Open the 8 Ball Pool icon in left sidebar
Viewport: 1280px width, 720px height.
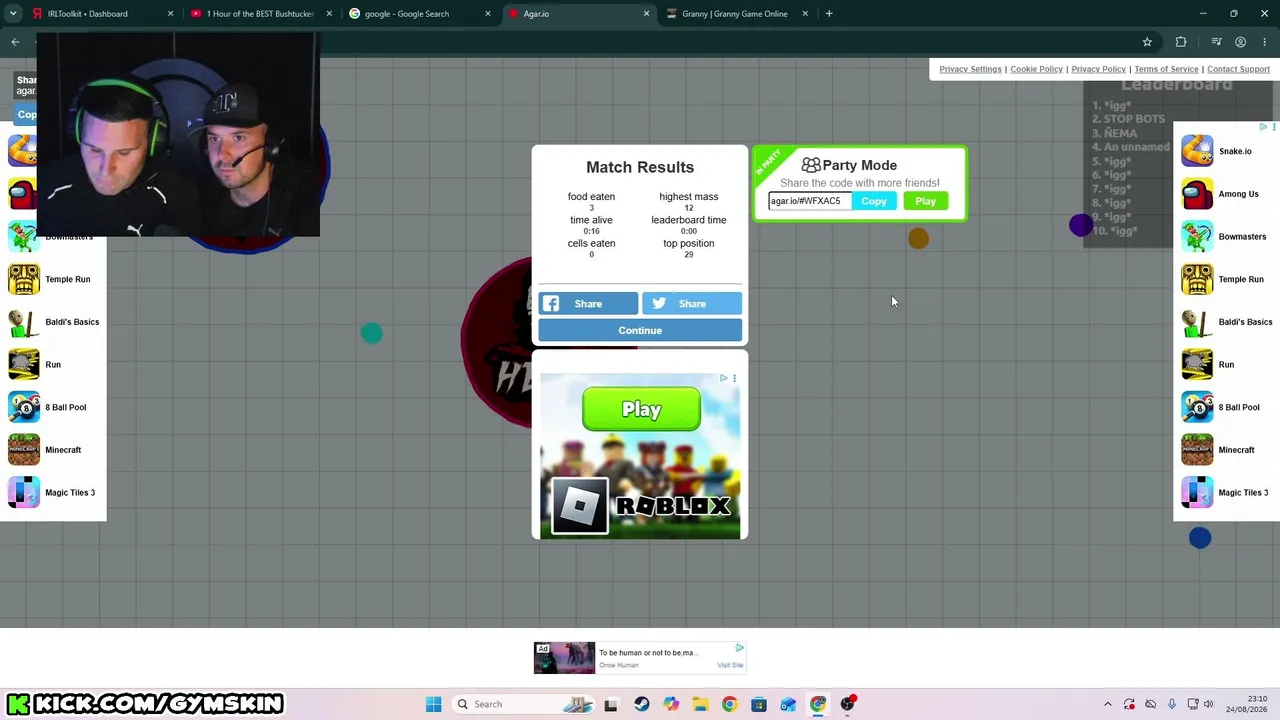[24, 407]
